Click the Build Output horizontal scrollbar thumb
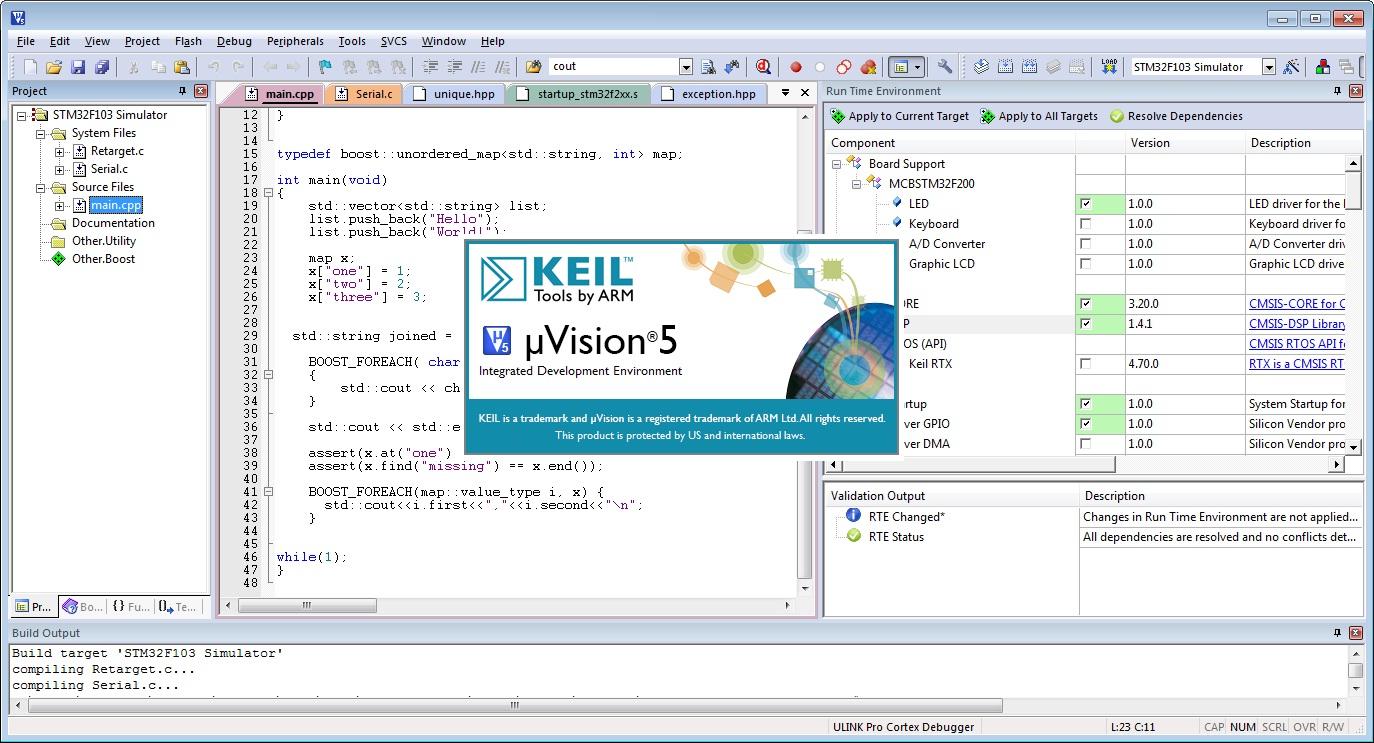 514,705
